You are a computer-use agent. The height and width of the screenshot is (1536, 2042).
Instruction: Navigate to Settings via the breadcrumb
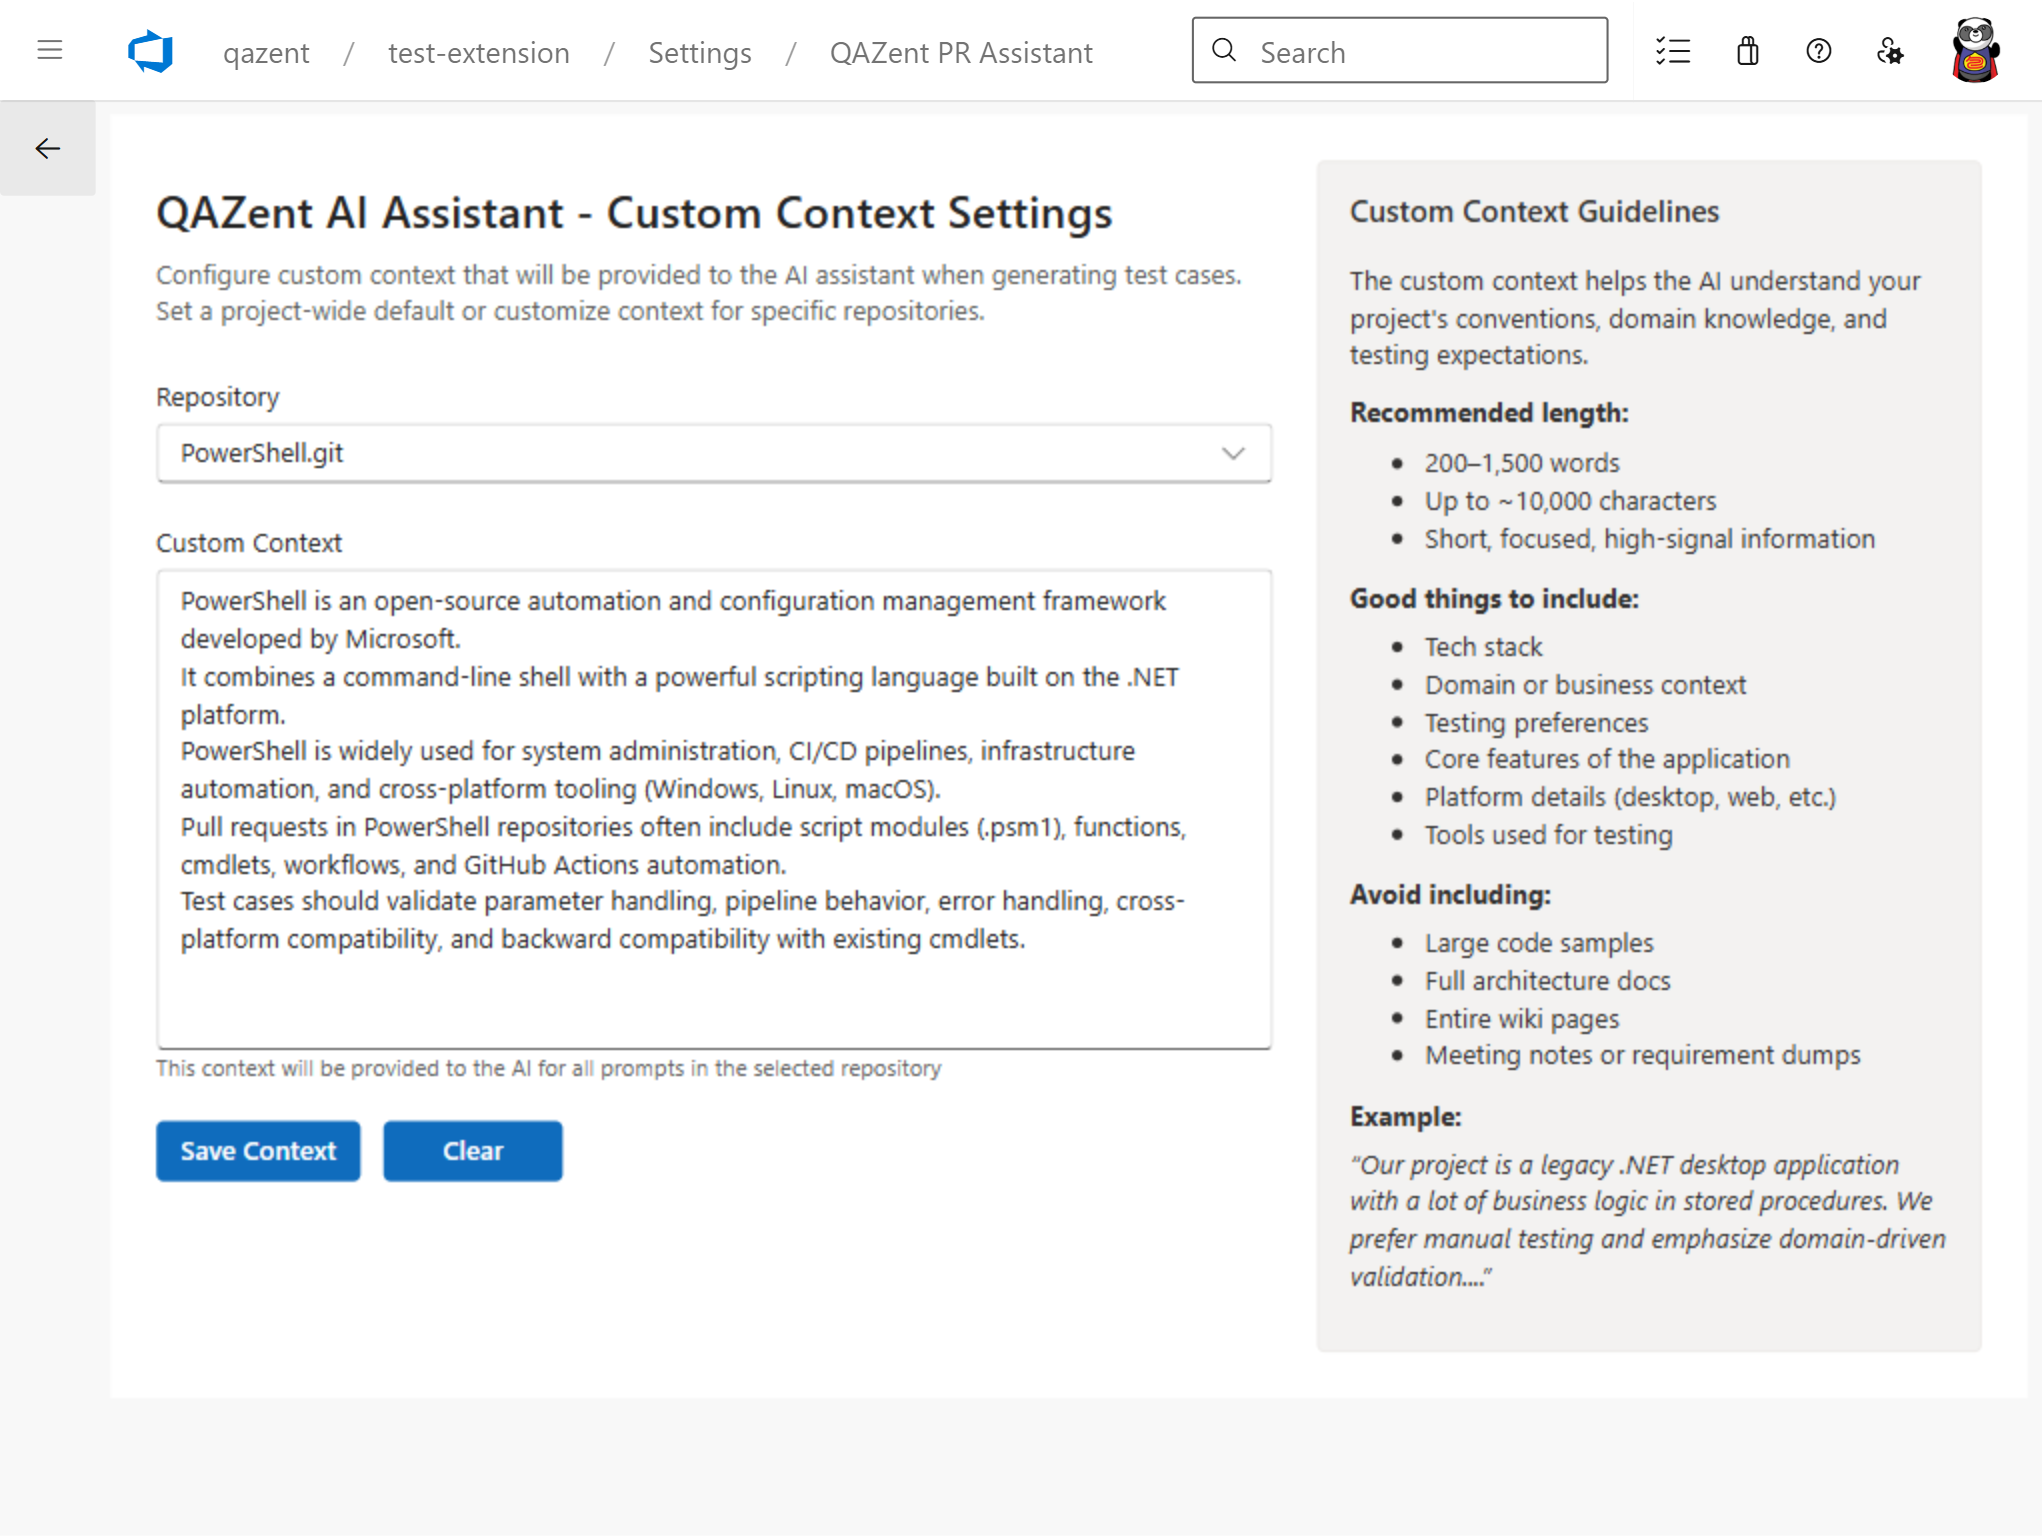699,53
